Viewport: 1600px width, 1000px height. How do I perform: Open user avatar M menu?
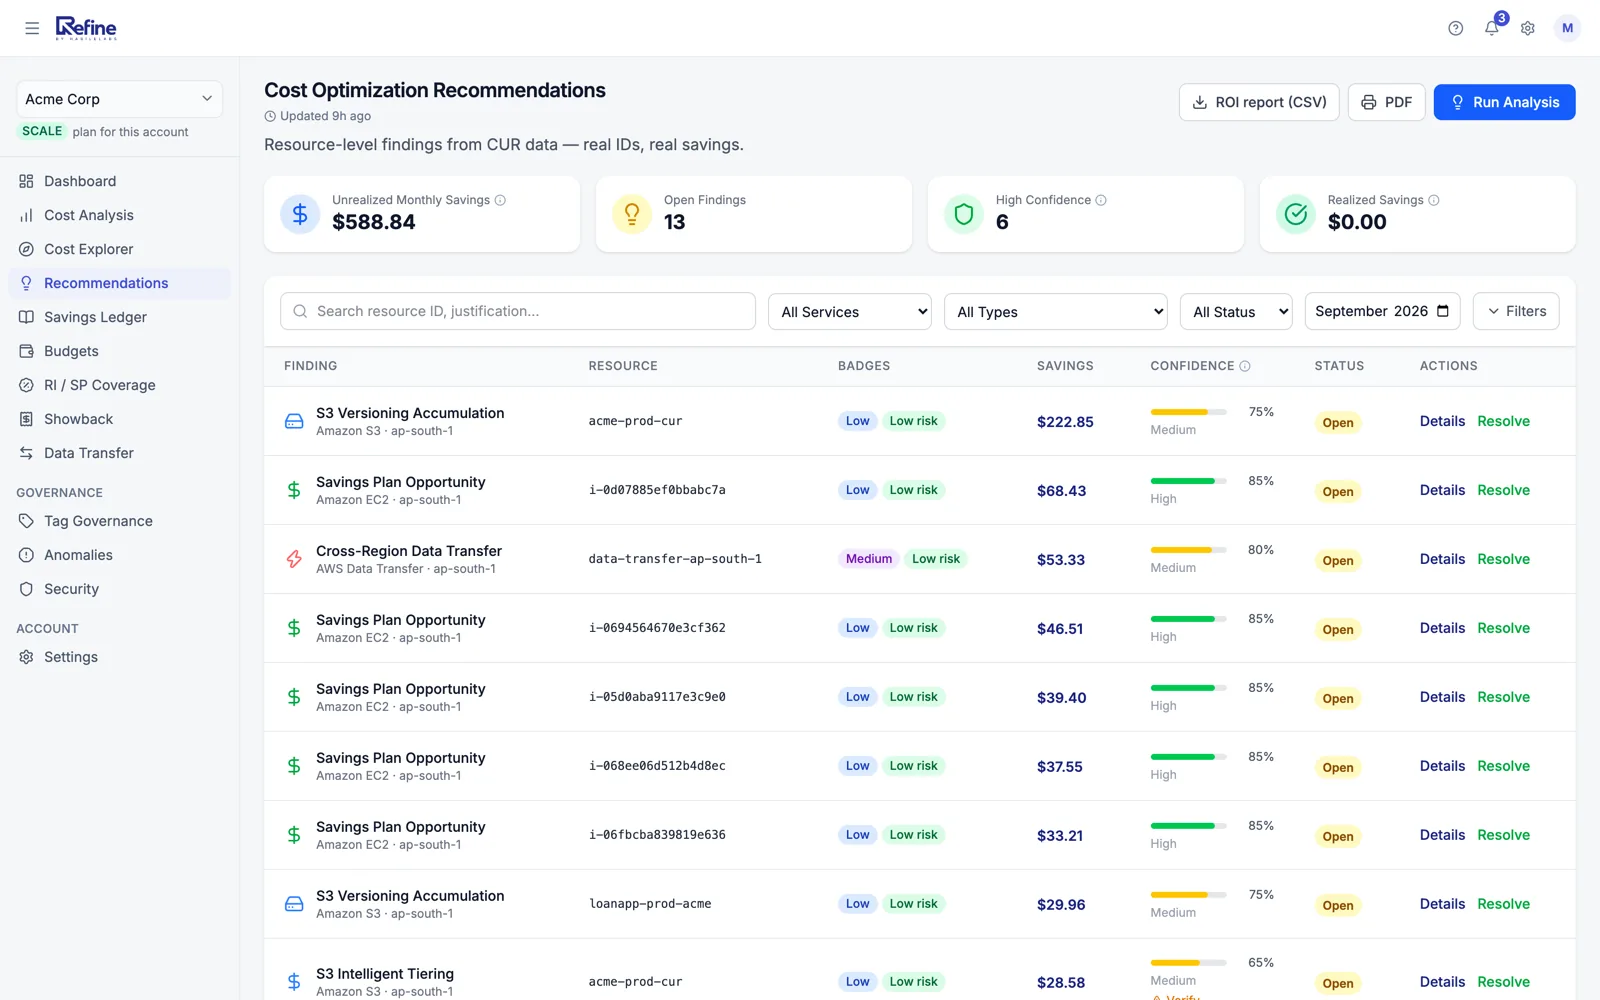point(1567,28)
